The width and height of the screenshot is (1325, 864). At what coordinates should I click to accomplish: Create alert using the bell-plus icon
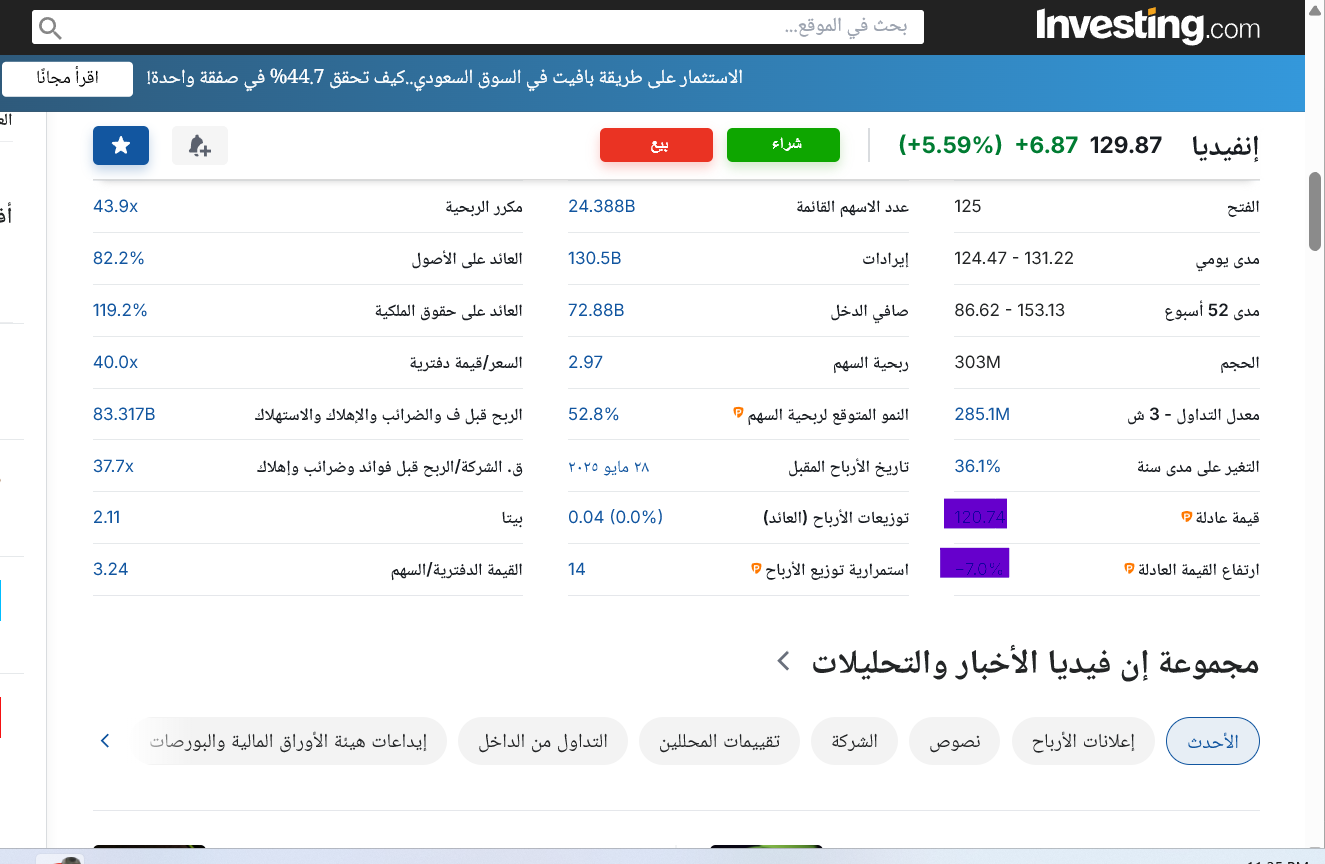pyautogui.click(x=200, y=146)
